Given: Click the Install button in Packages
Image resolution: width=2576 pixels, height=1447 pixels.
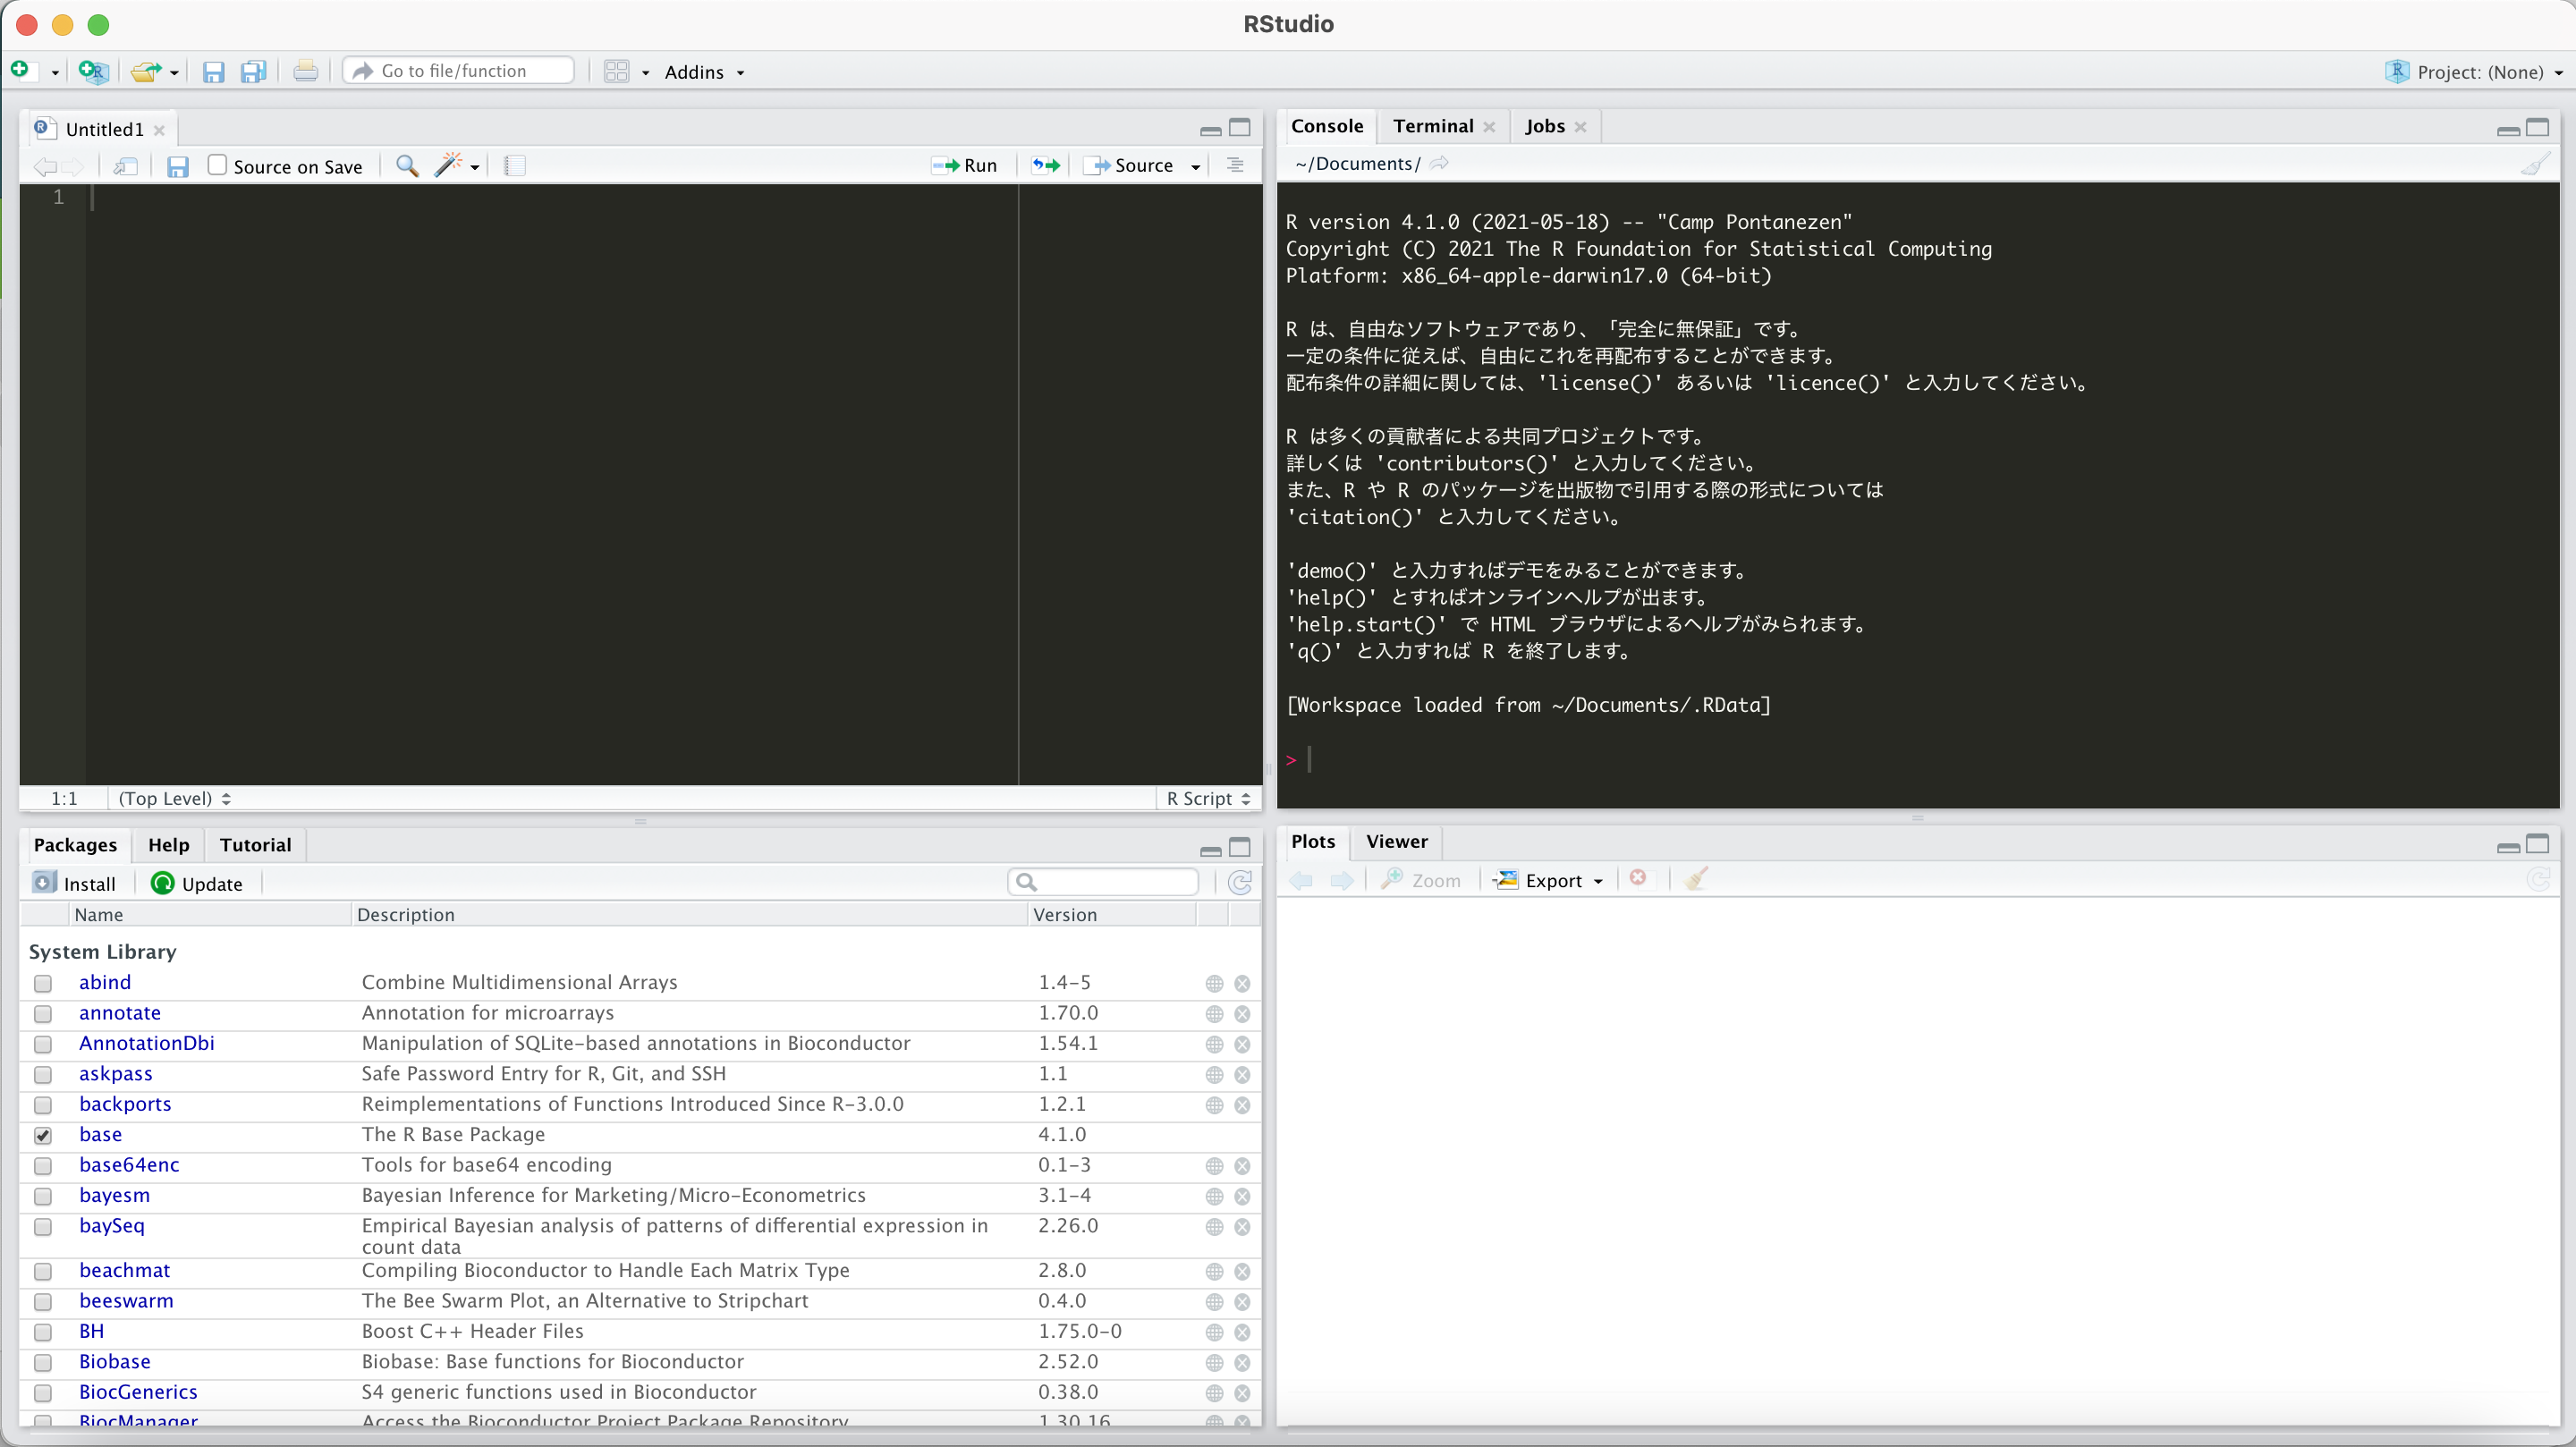Looking at the screenshot, I should (76, 883).
